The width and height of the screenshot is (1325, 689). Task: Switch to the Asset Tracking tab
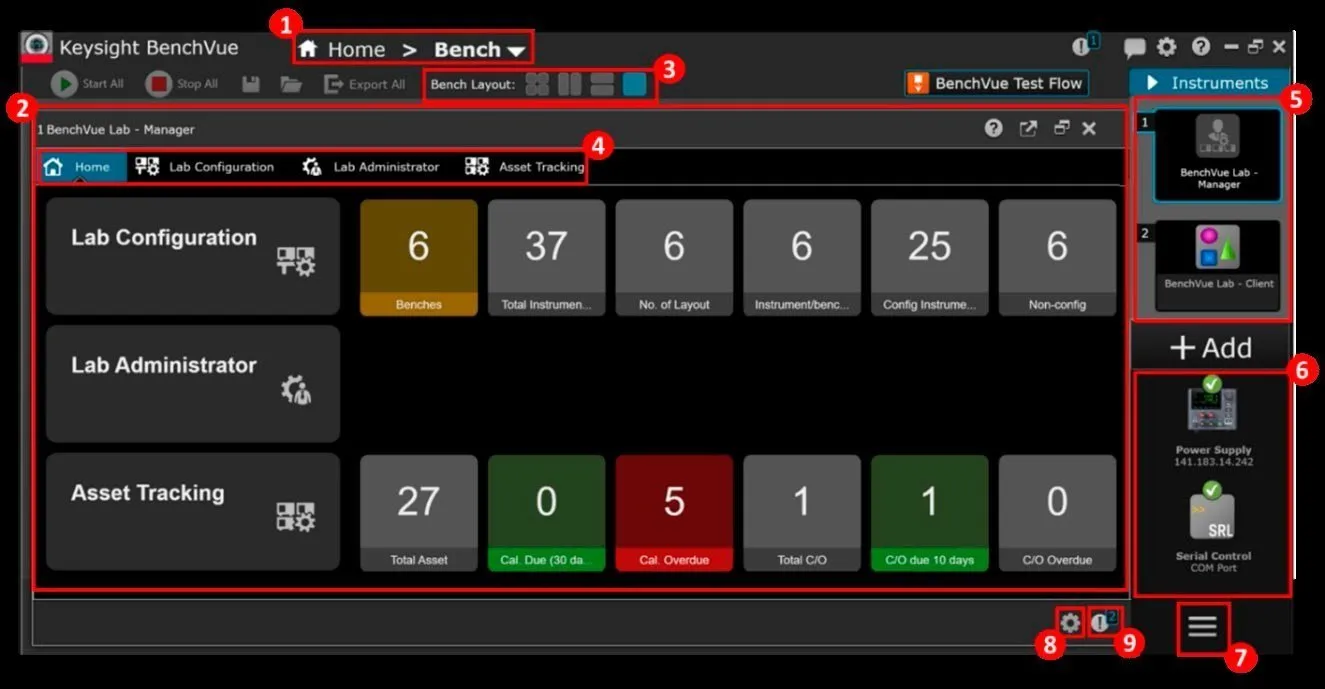(x=525, y=167)
